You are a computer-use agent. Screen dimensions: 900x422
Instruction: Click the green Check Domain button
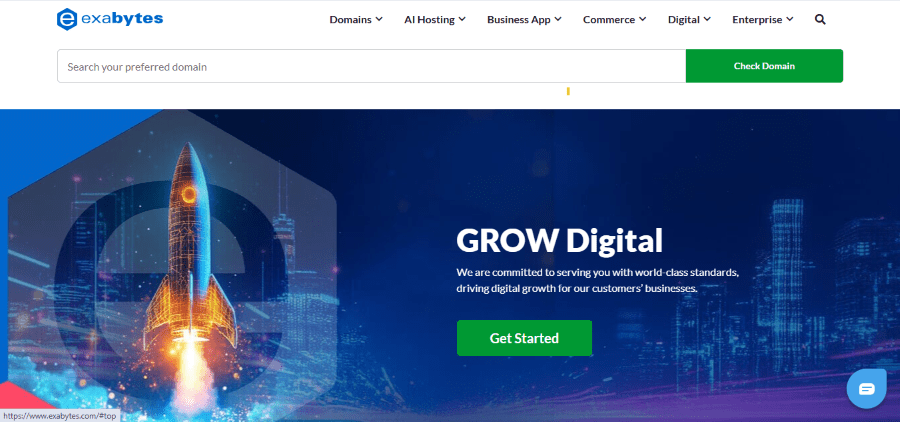[764, 66]
